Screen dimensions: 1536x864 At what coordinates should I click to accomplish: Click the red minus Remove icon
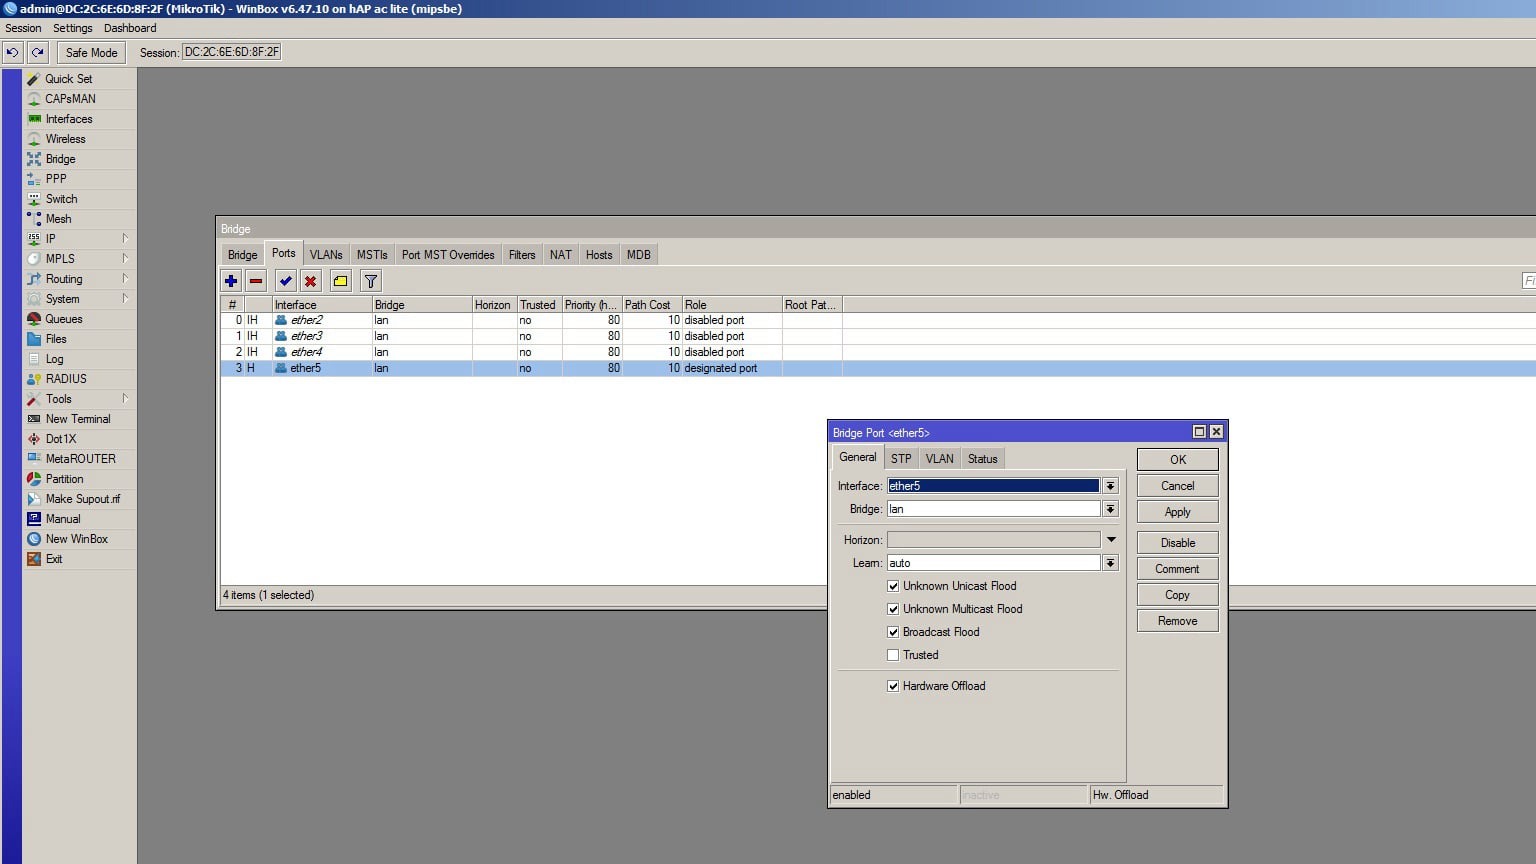(x=256, y=281)
